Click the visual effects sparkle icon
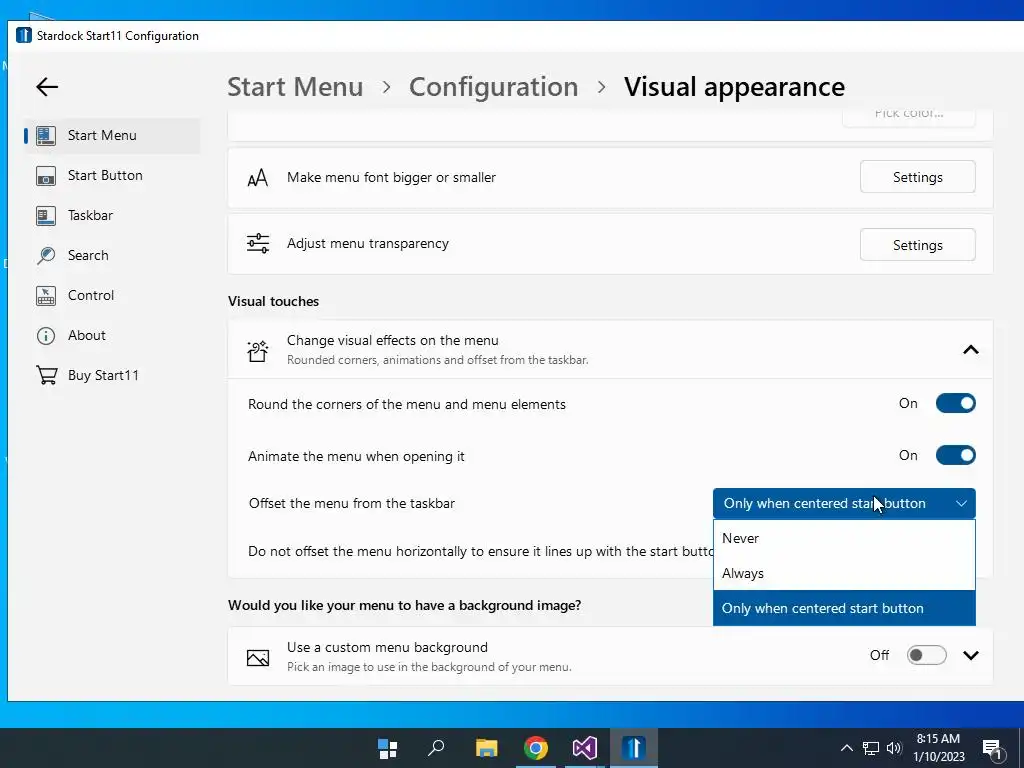The height and width of the screenshot is (768, 1024). [x=257, y=351]
